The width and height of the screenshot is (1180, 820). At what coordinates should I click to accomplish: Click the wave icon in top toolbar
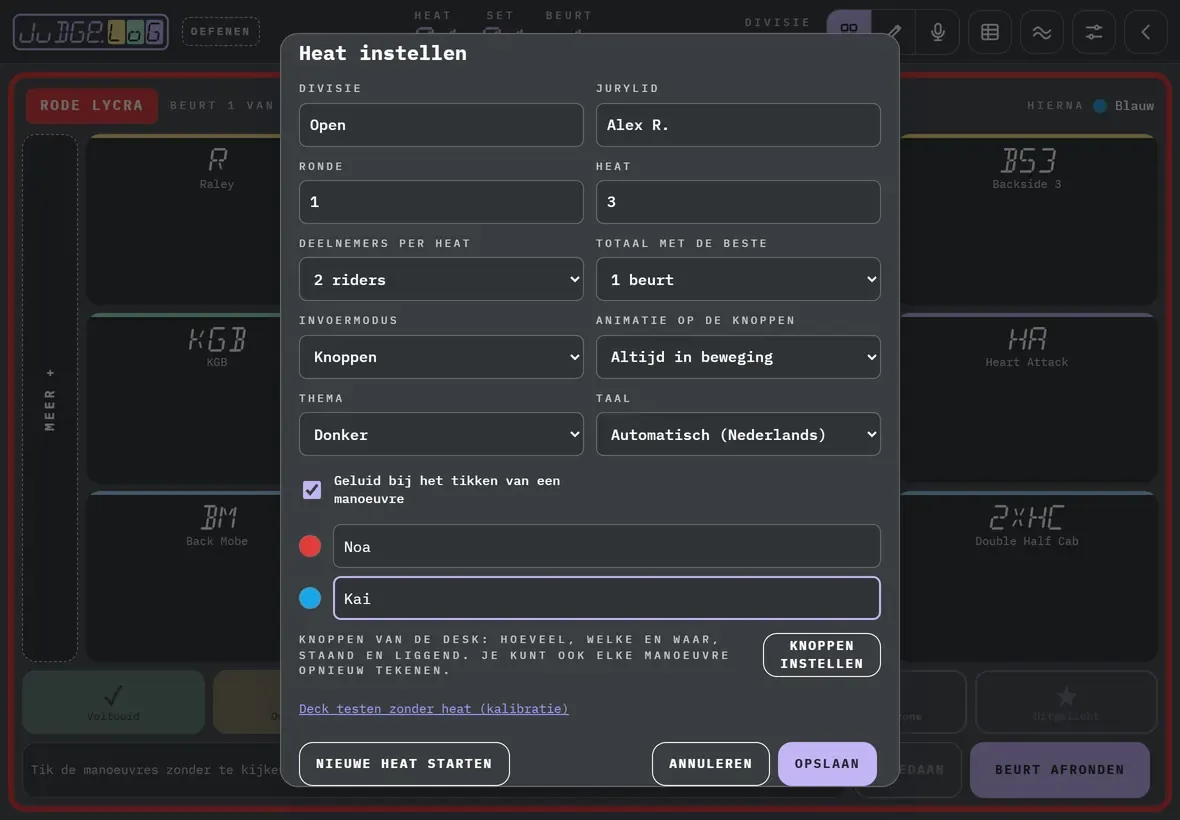tap(1042, 32)
